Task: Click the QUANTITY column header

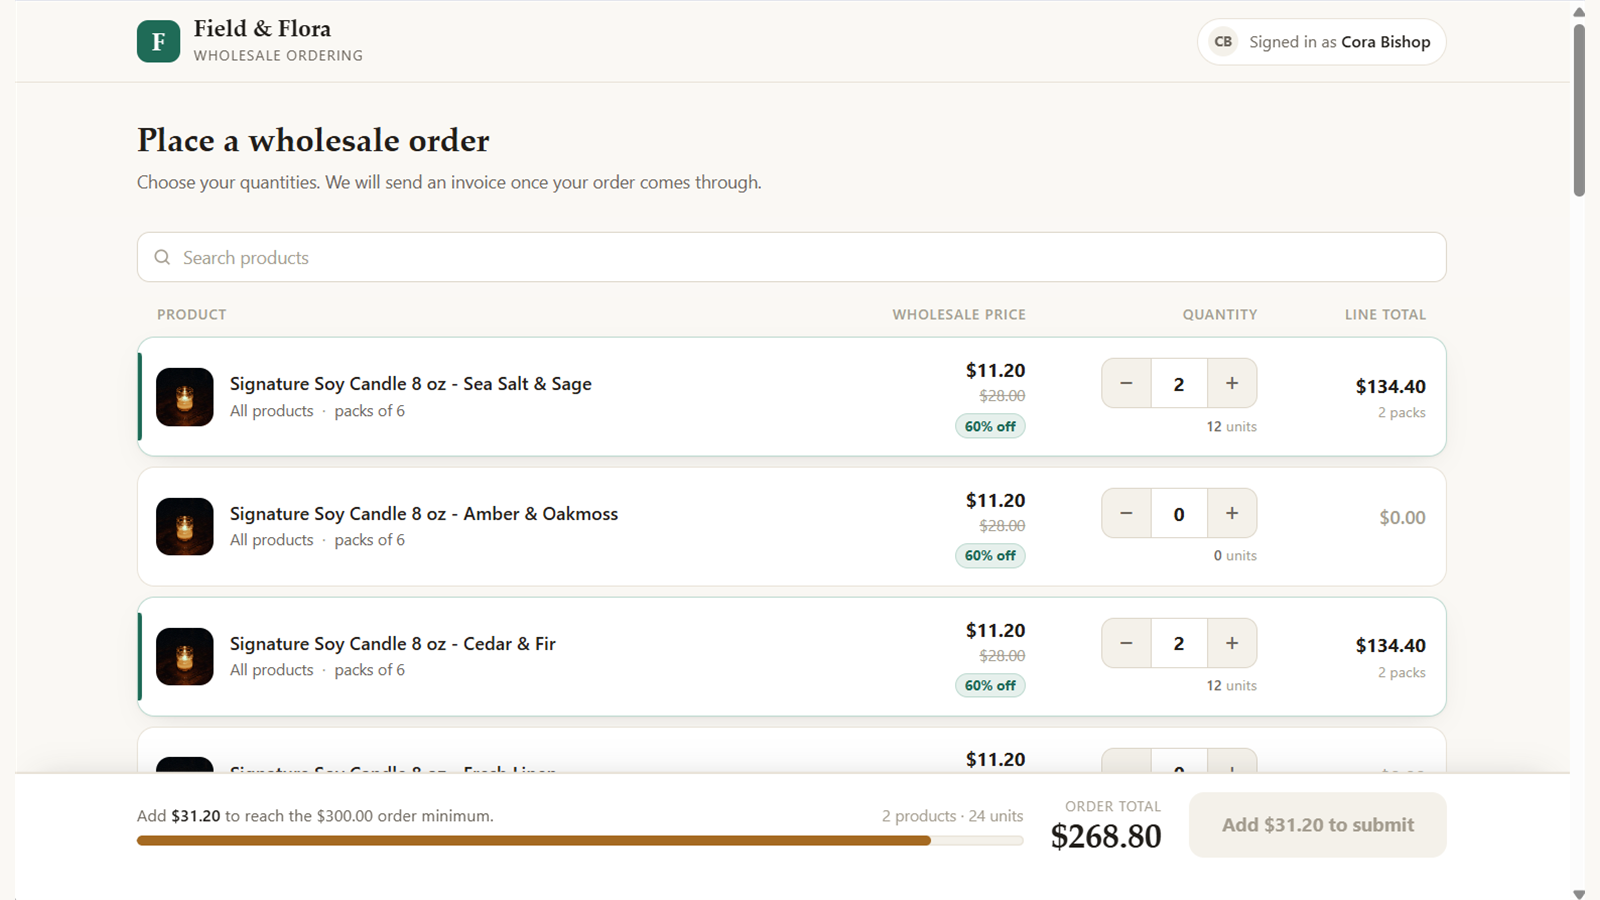Action: point(1220,314)
